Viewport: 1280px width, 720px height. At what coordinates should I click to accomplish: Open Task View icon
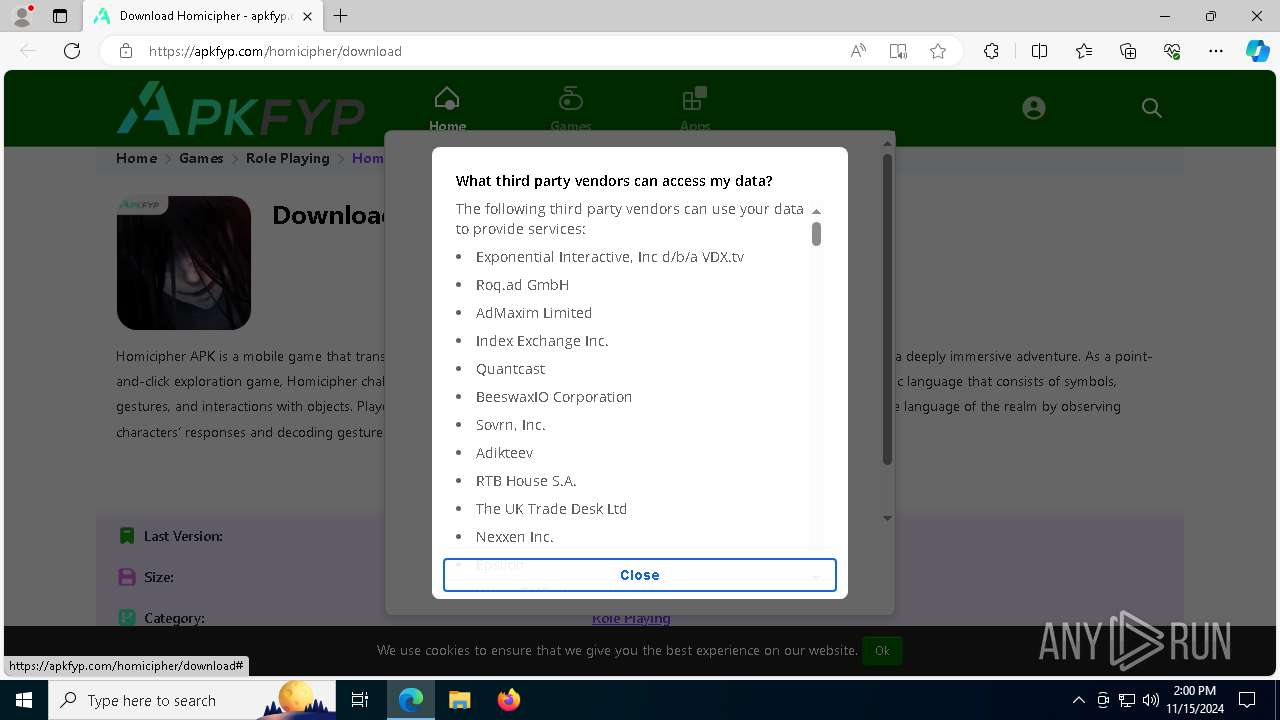360,700
